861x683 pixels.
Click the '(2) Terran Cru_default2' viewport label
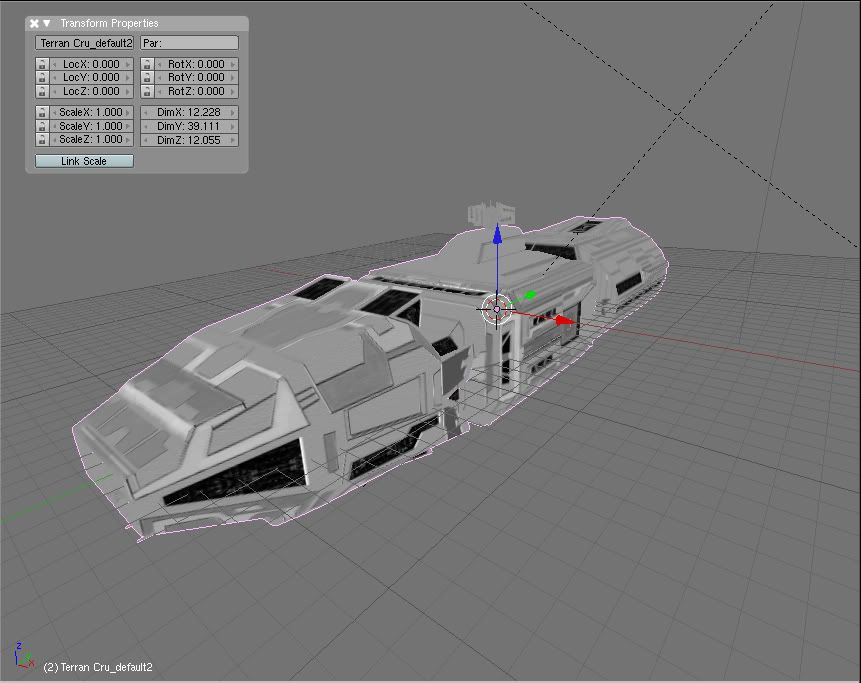pos(98,667)
